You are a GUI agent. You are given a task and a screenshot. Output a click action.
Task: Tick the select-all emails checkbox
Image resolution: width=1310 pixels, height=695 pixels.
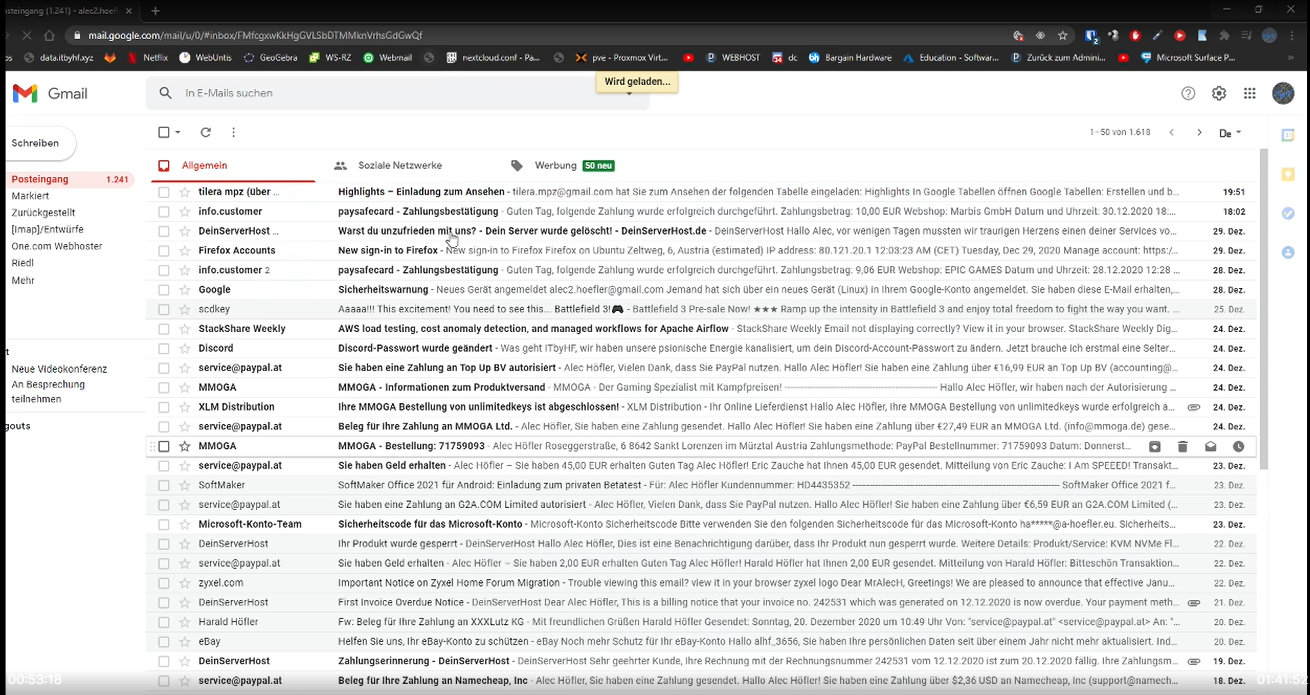tap(164, 132)
